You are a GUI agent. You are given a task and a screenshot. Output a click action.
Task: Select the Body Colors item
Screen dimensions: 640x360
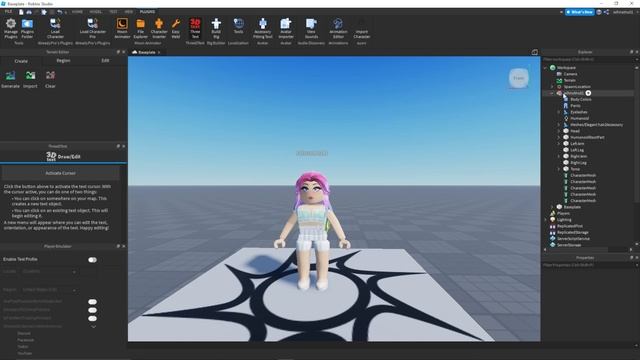tap(580, 99)
